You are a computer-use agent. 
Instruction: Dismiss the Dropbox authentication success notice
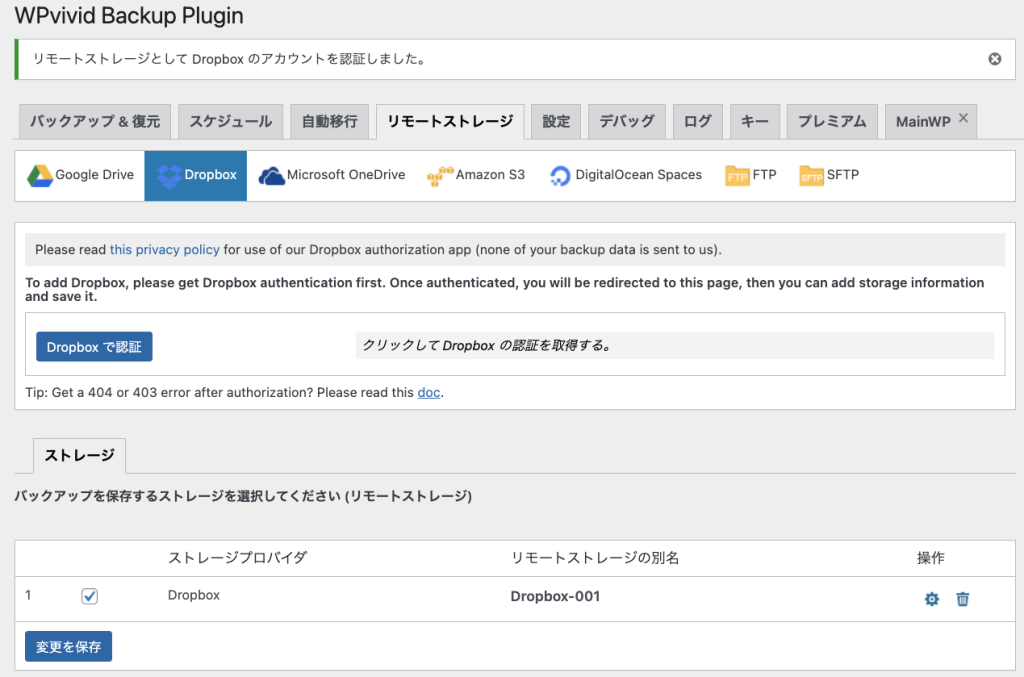click(994, 58)
